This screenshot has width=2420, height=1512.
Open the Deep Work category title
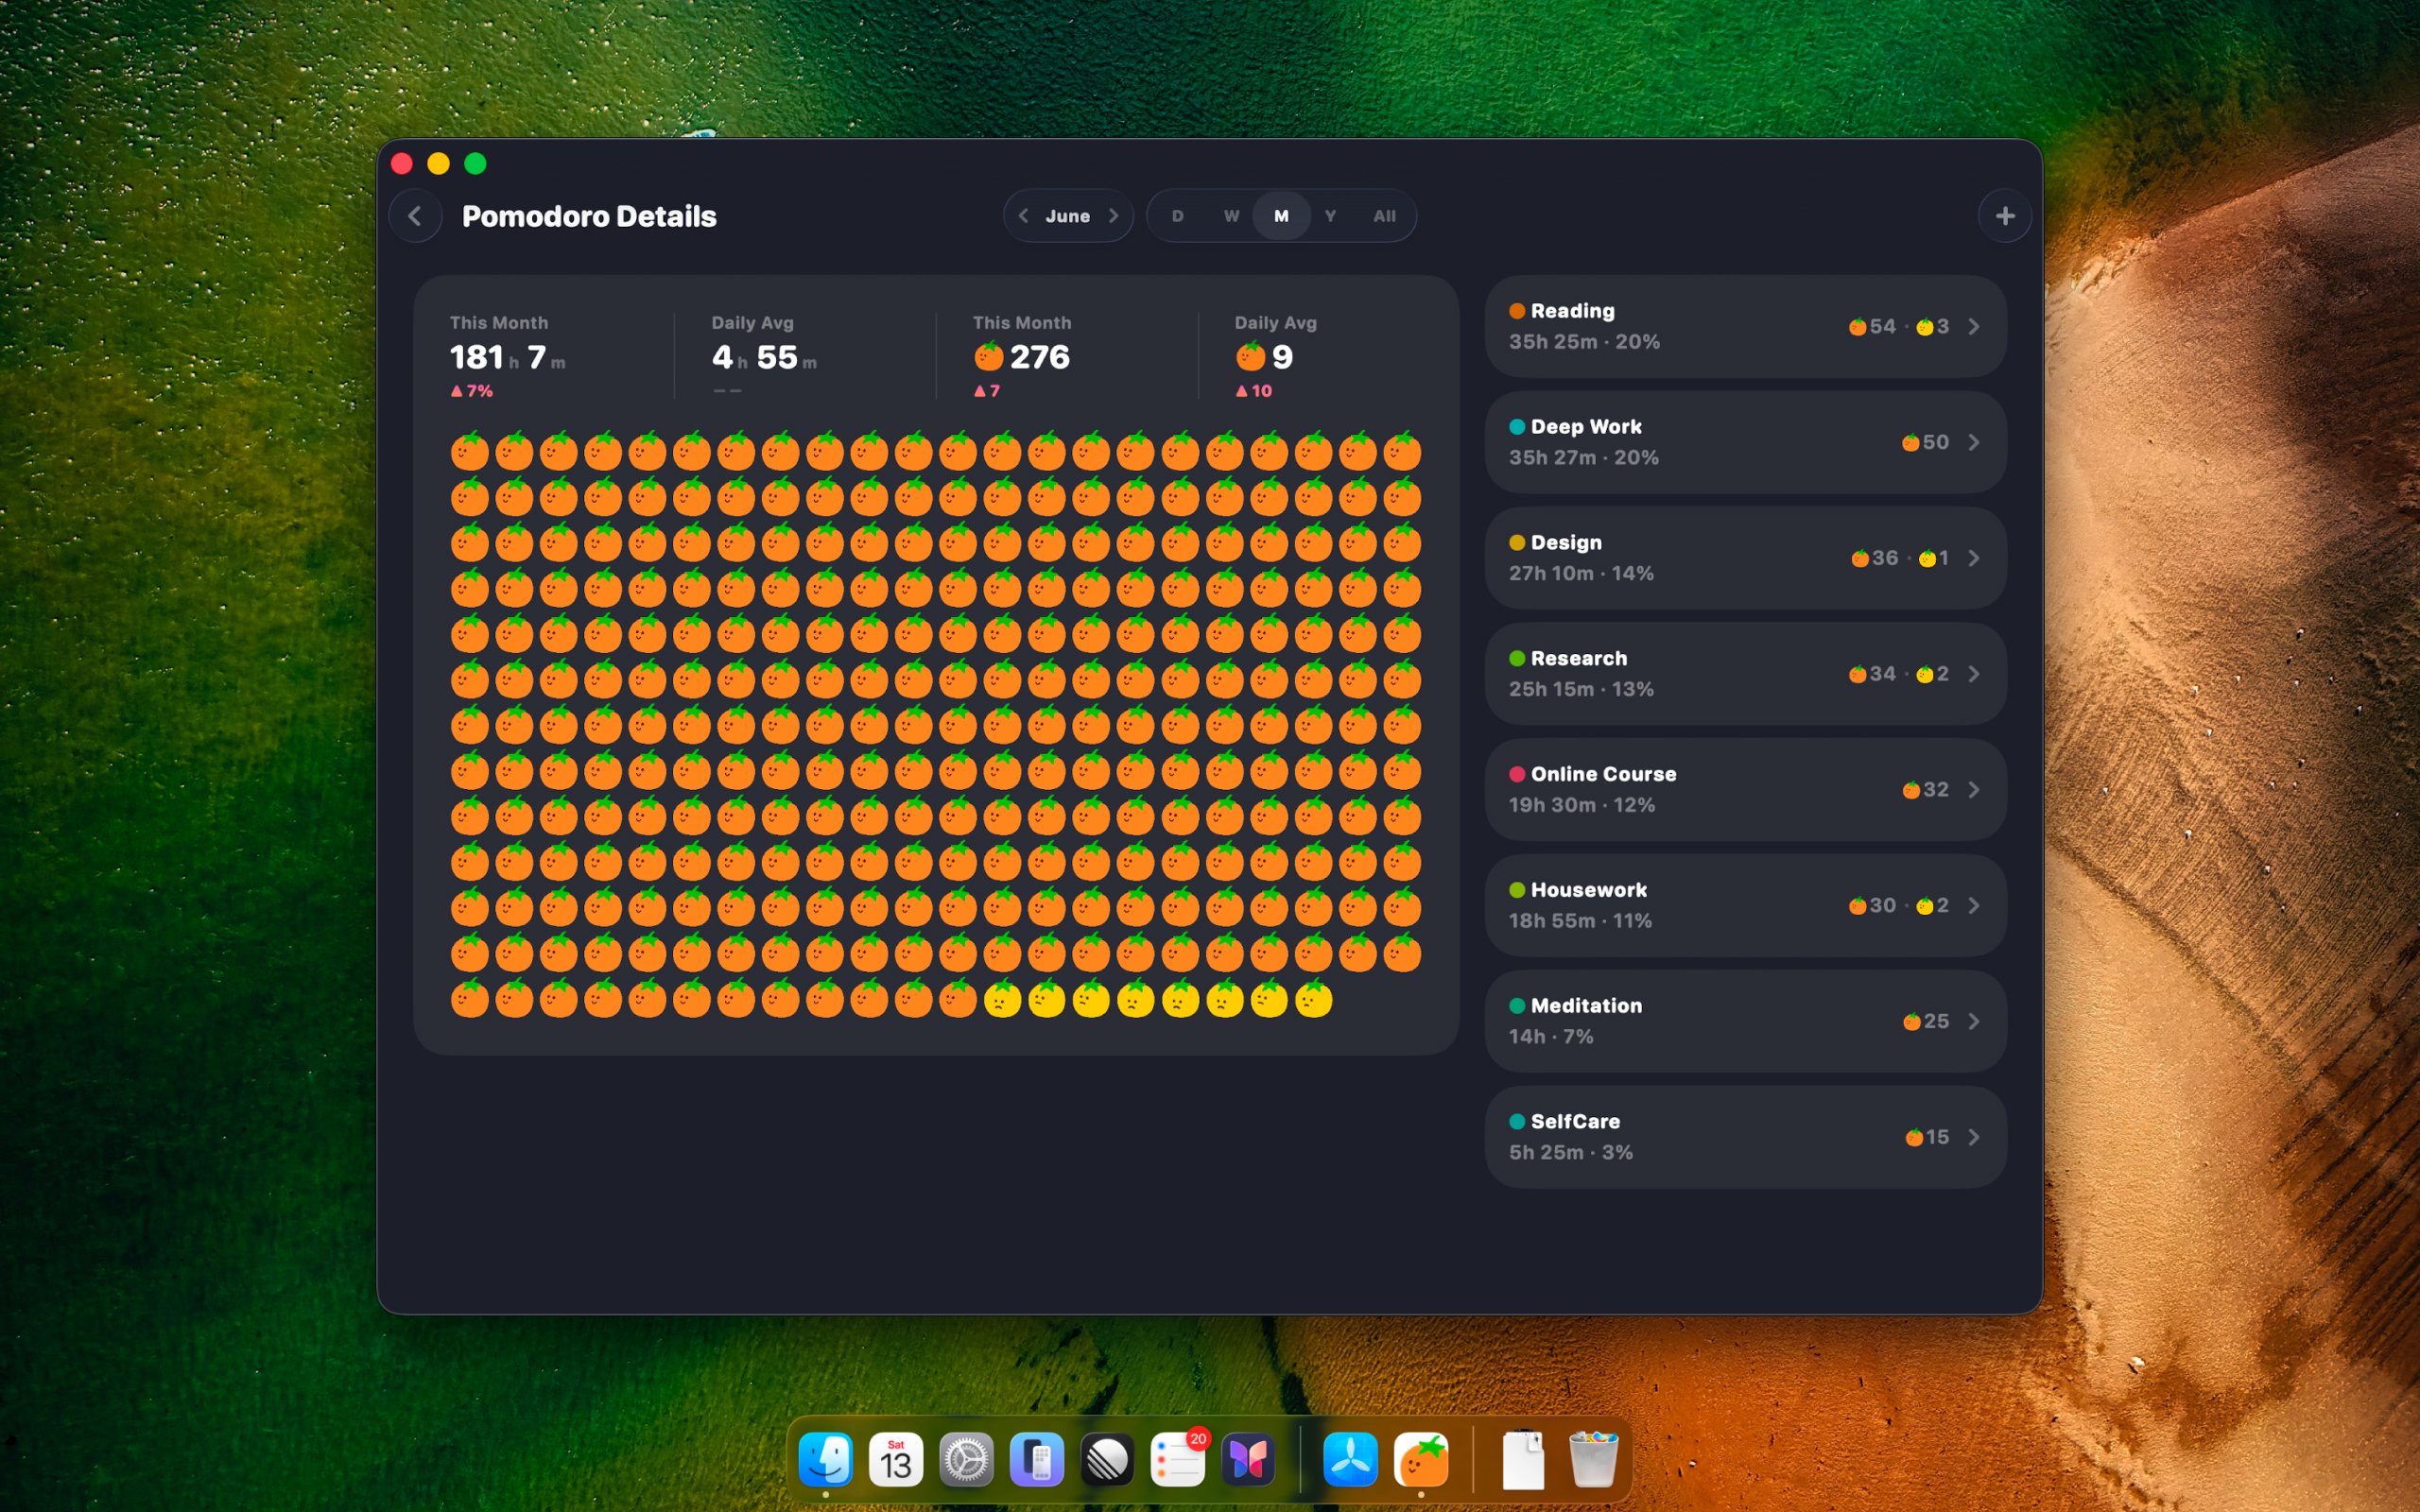point(1586,427)
